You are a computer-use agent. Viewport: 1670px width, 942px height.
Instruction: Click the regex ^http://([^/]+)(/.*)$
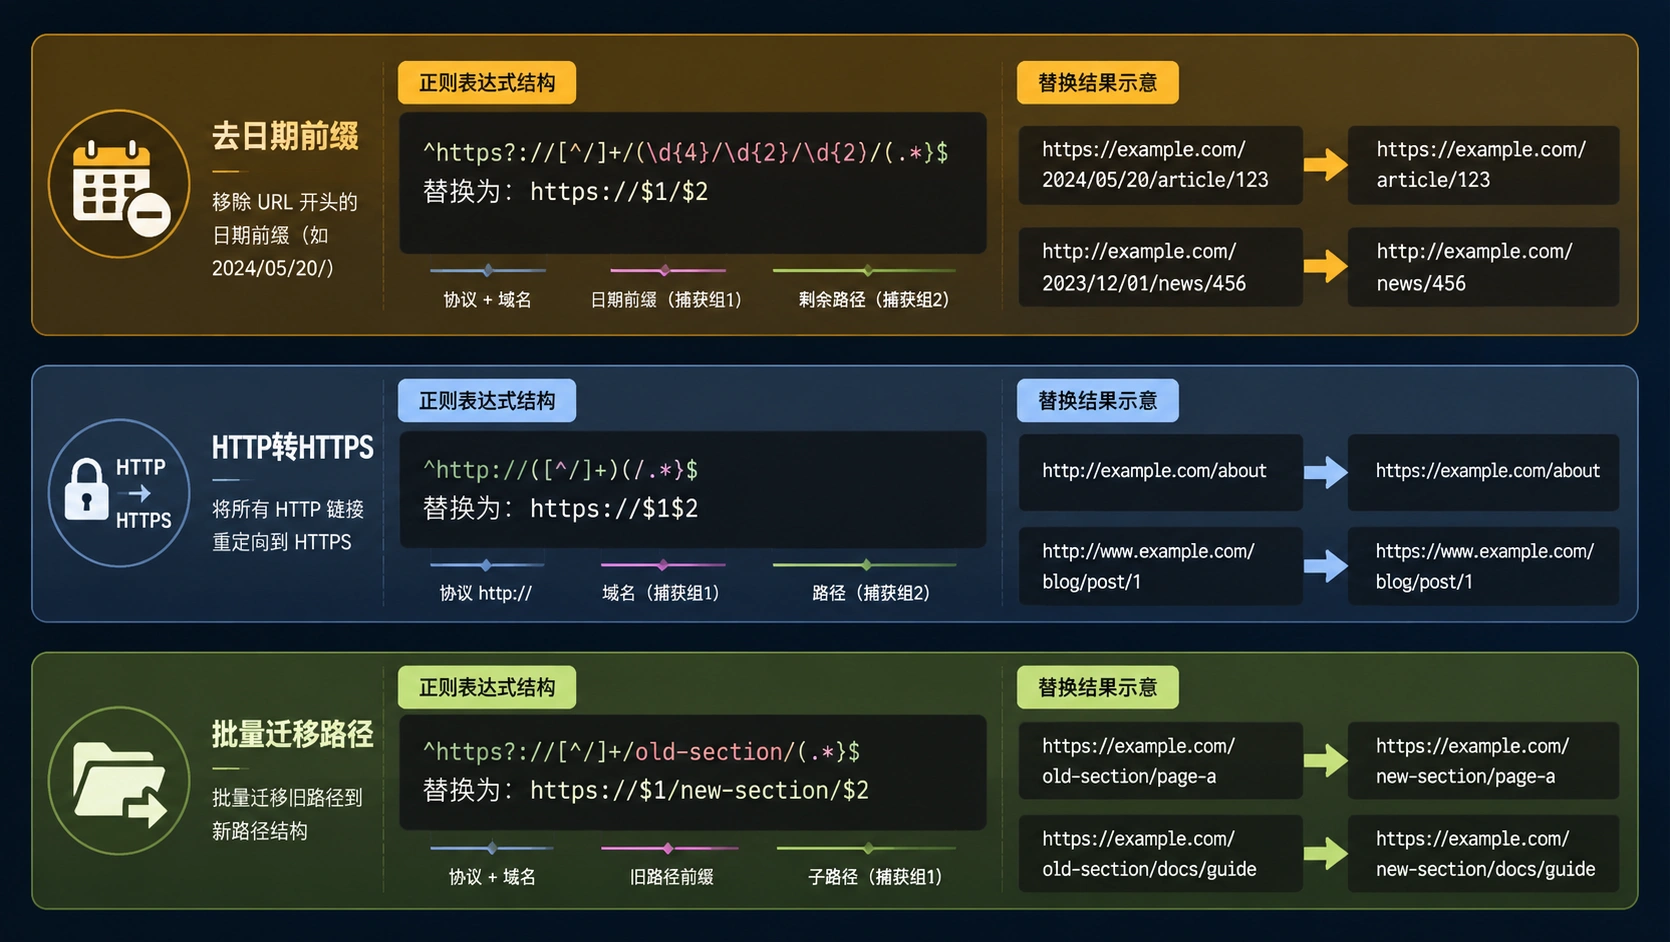coord(560,469)
